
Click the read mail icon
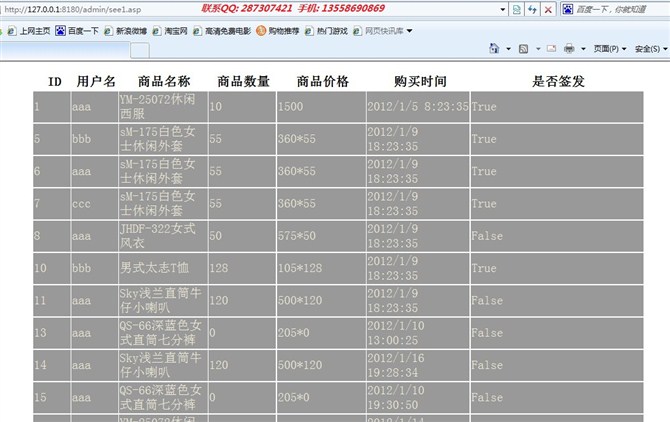click(551, 48)
